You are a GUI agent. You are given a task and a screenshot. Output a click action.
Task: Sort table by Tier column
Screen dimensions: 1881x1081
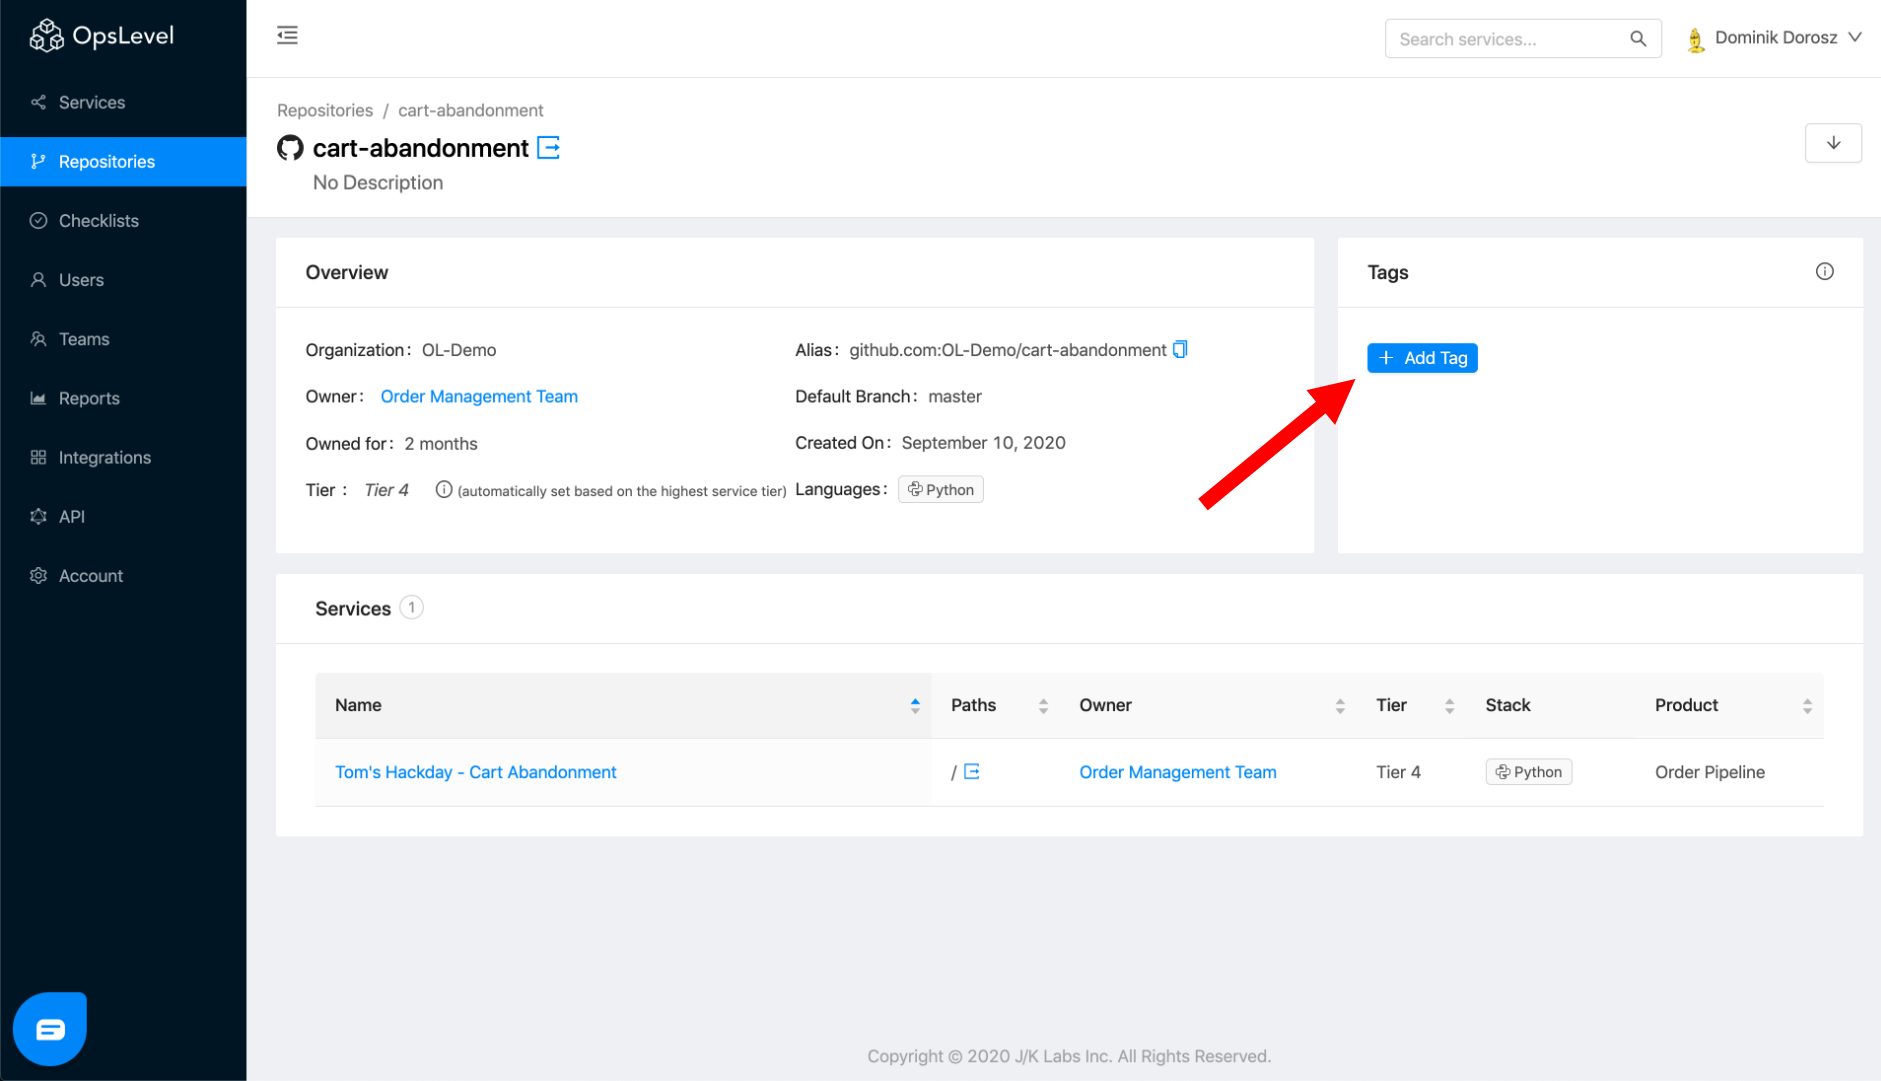[1411, 706]
